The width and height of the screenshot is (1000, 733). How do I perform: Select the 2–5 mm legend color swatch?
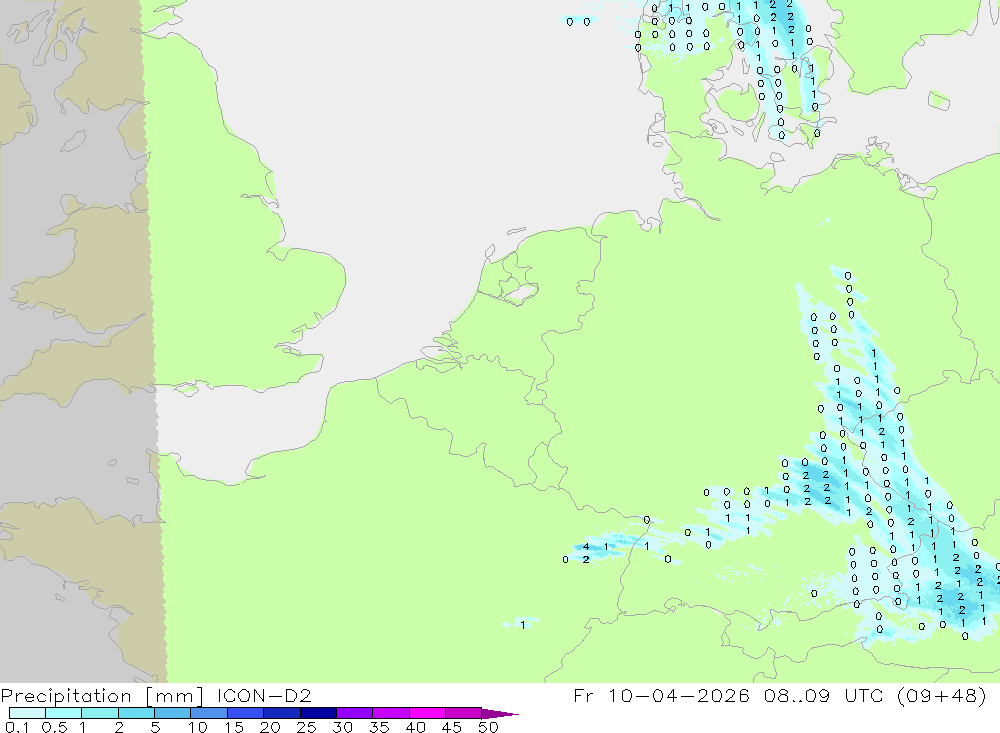coord(136,713)
